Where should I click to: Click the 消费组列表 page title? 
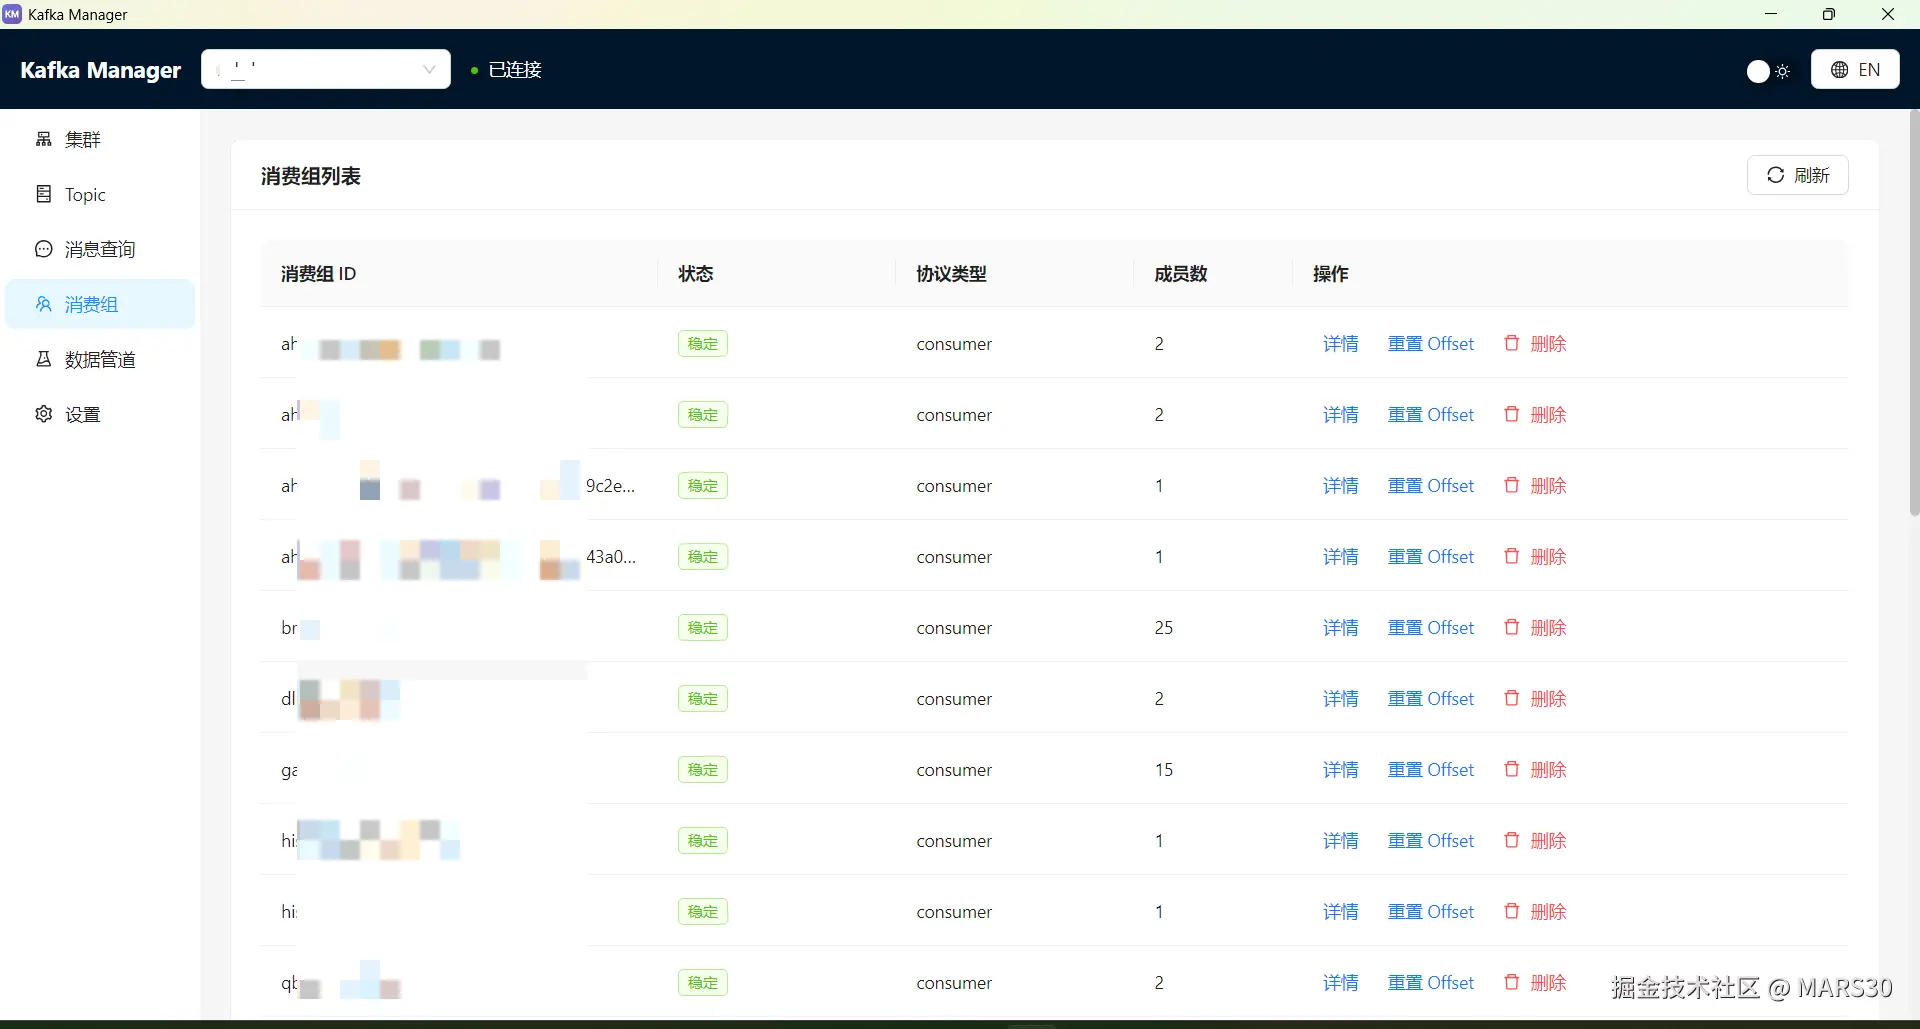(311, 176)
